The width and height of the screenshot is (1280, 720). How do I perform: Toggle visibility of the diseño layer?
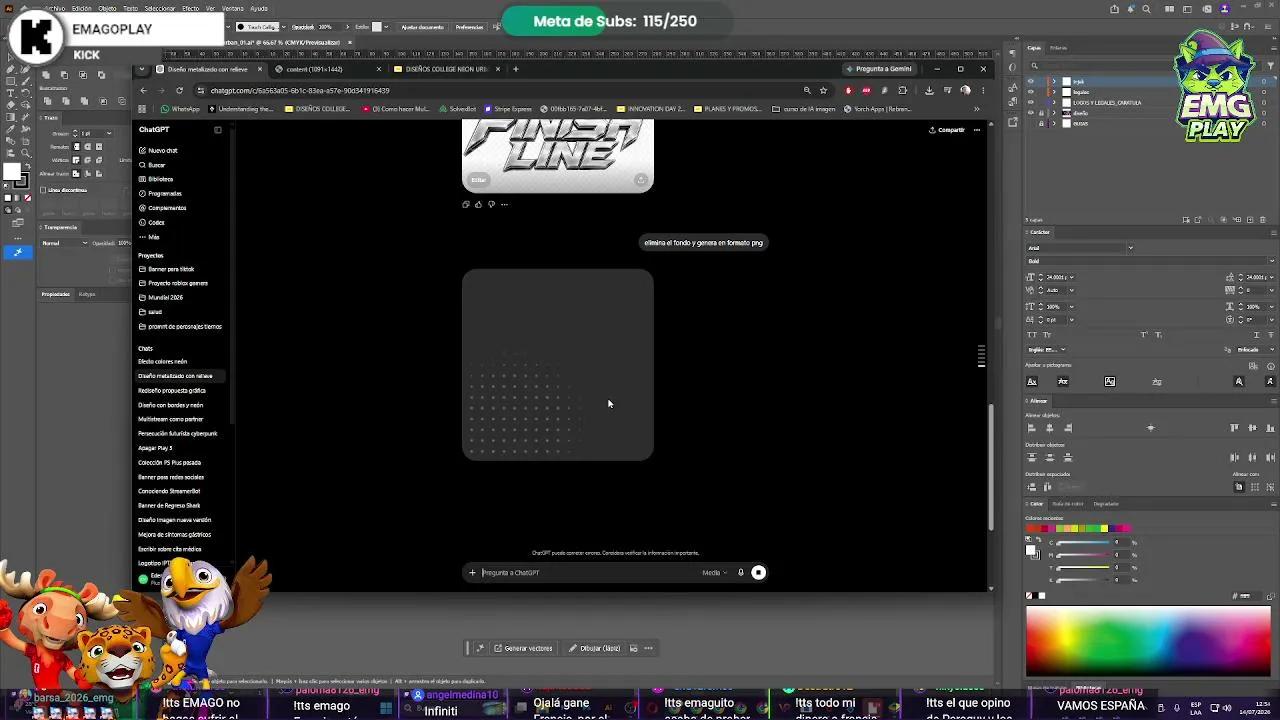[1031, 113]
